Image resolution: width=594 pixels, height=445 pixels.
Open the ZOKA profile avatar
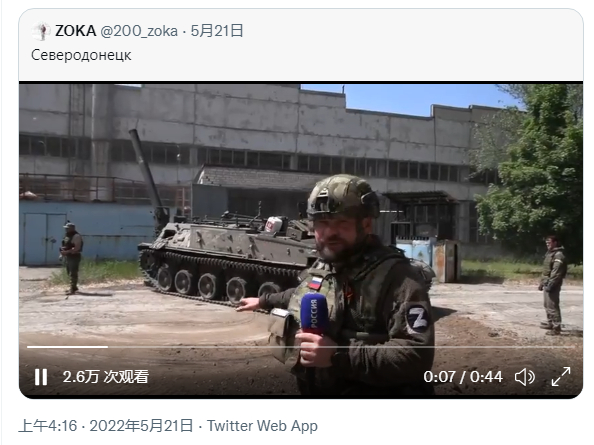click(x=41, y=31)
